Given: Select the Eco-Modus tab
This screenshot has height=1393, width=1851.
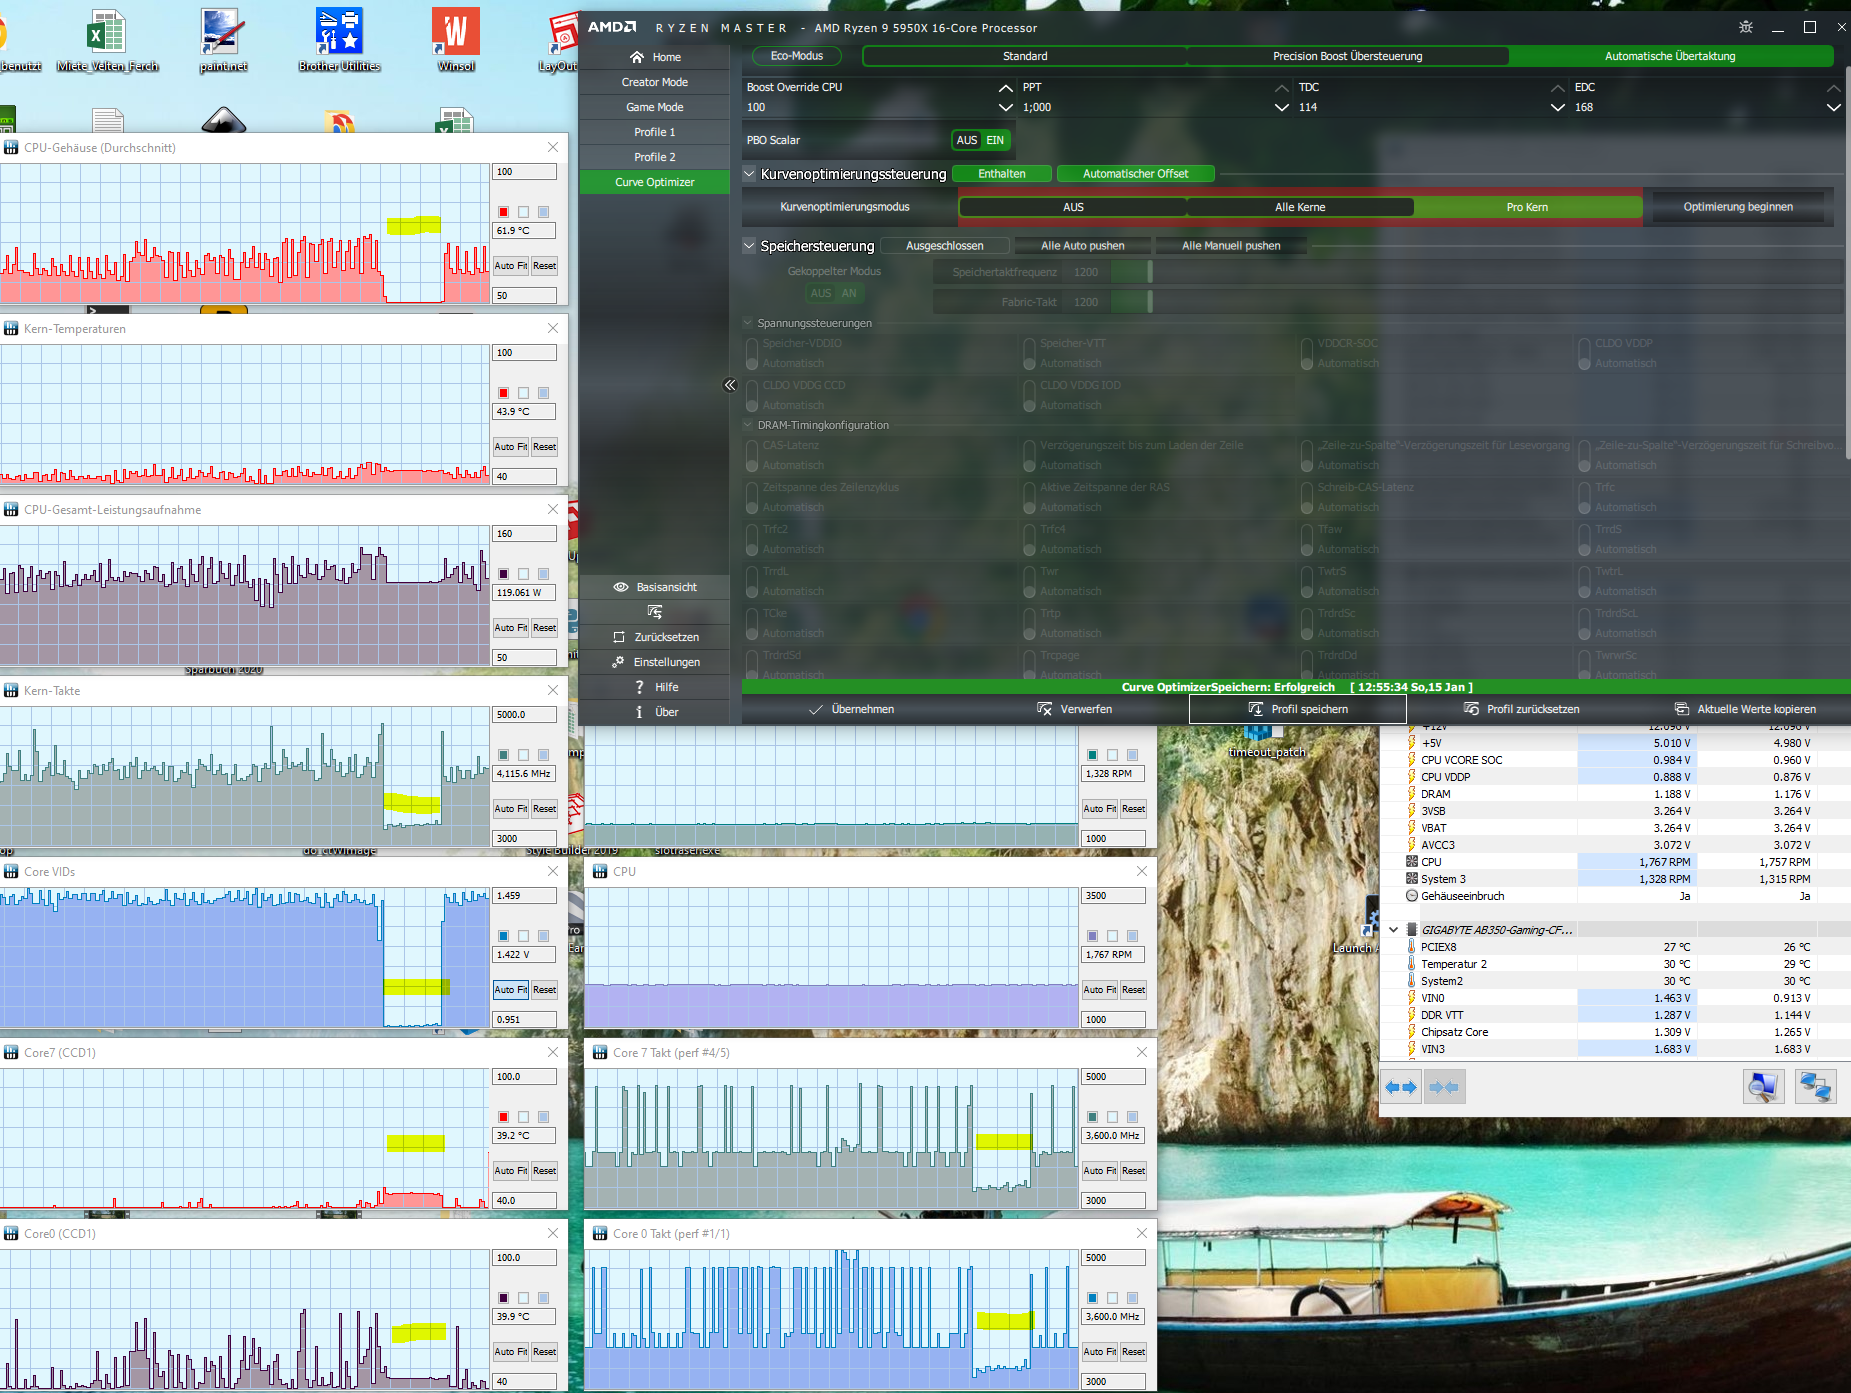Looking at the screenshot, I should (x=796, y=56).
